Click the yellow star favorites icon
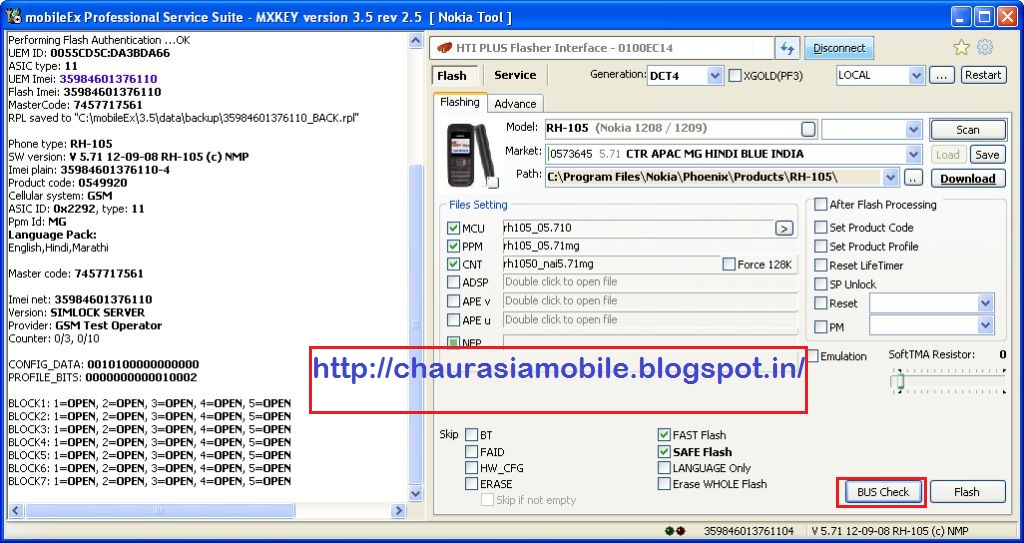 [961, 47]
